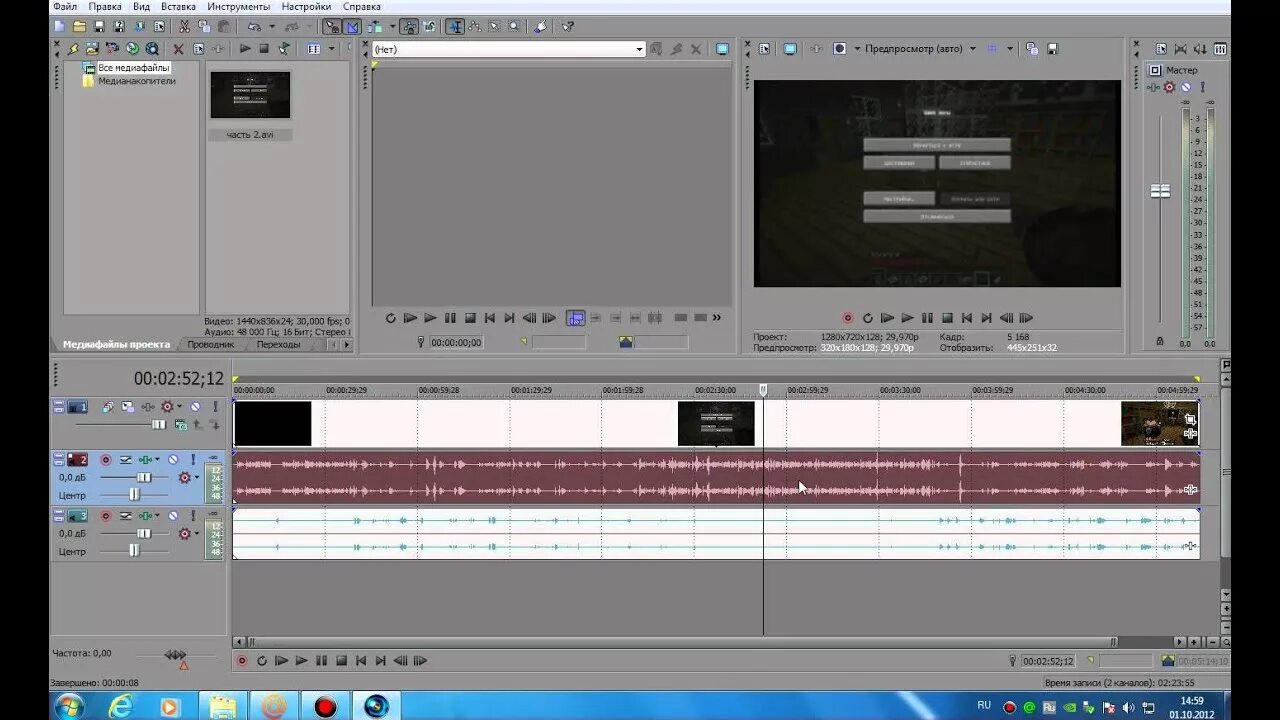Viewport: 1280px width, 720px height.
Task: Open Master bus FX gear icon
Action: [1169, 88]
